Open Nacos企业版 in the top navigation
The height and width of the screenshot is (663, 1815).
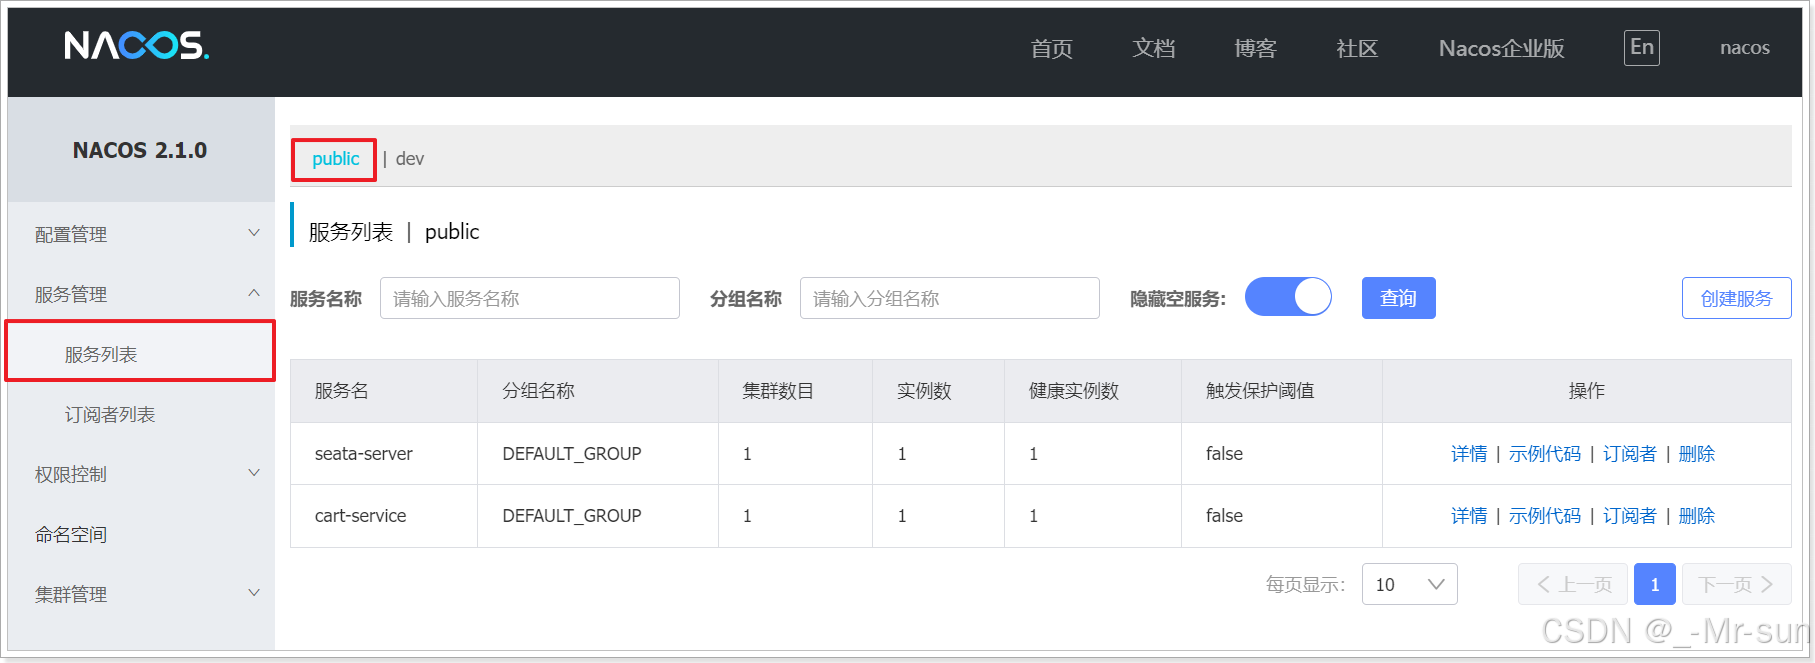click(x=1501, y=48)
